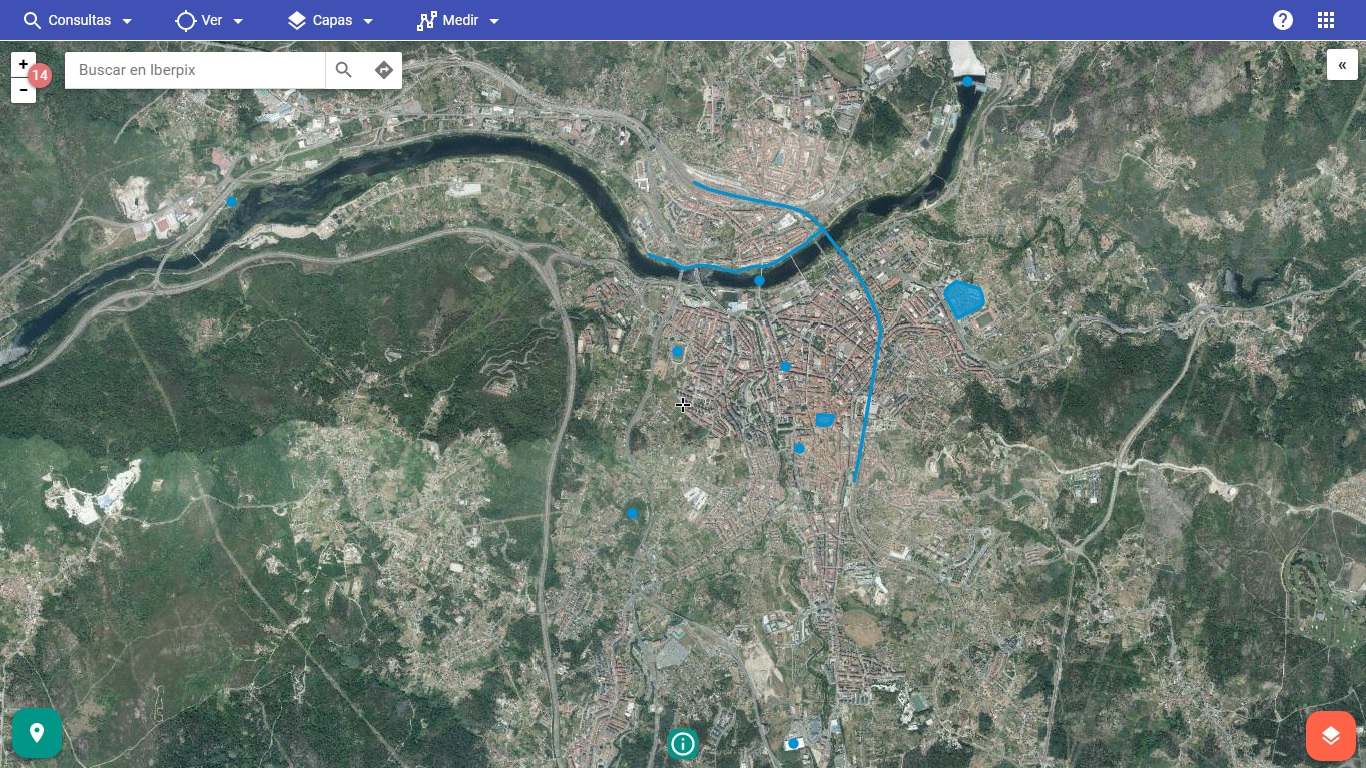
Task: Click the search magnifier button in search box
Action: [344, 70]
